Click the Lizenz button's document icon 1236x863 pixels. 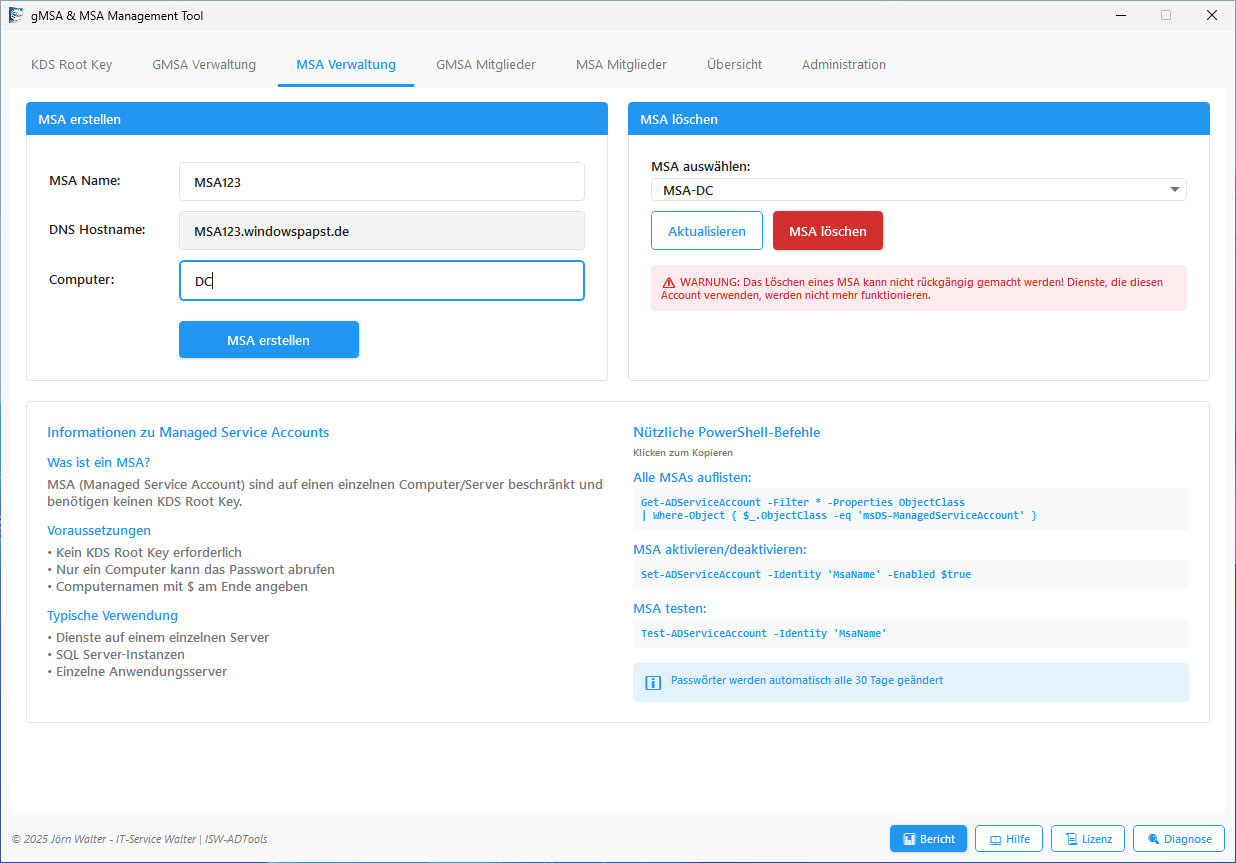click(x=1071, y=839)
